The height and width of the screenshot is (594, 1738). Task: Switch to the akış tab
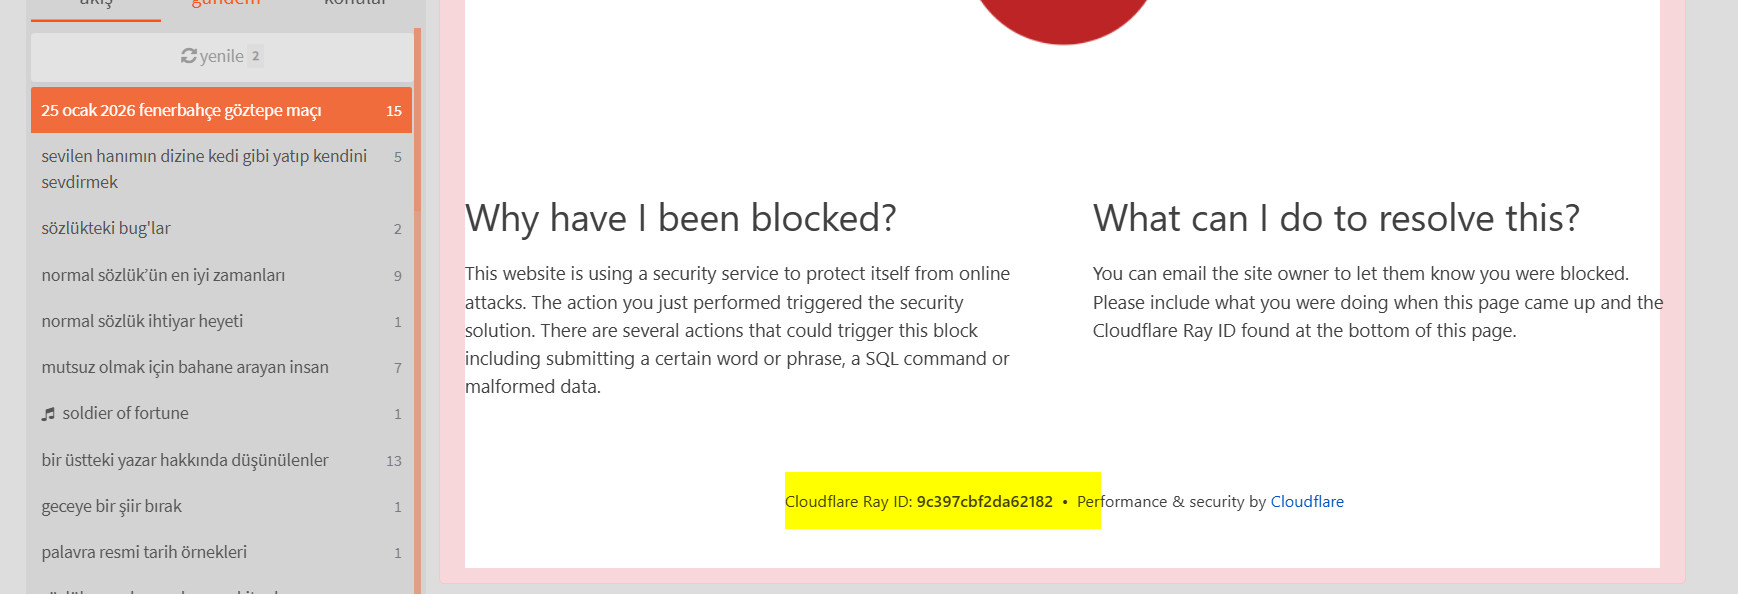click(96, 4)
